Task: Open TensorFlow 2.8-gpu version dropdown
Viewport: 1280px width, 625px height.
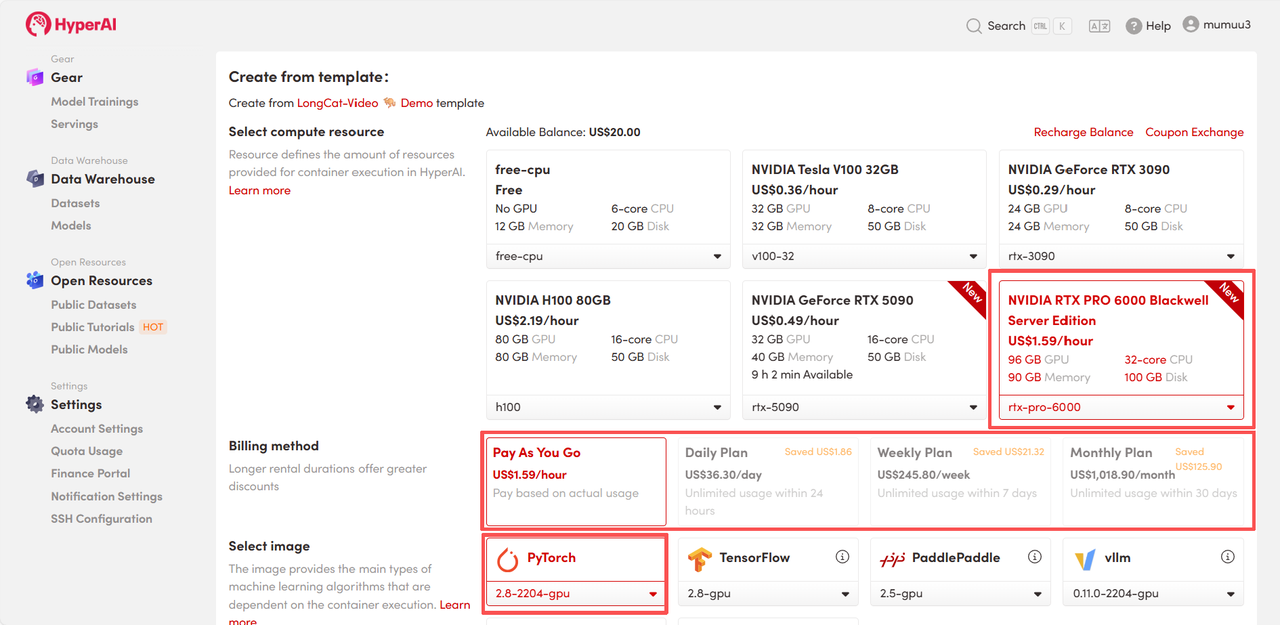Action: tap(768, 593)
